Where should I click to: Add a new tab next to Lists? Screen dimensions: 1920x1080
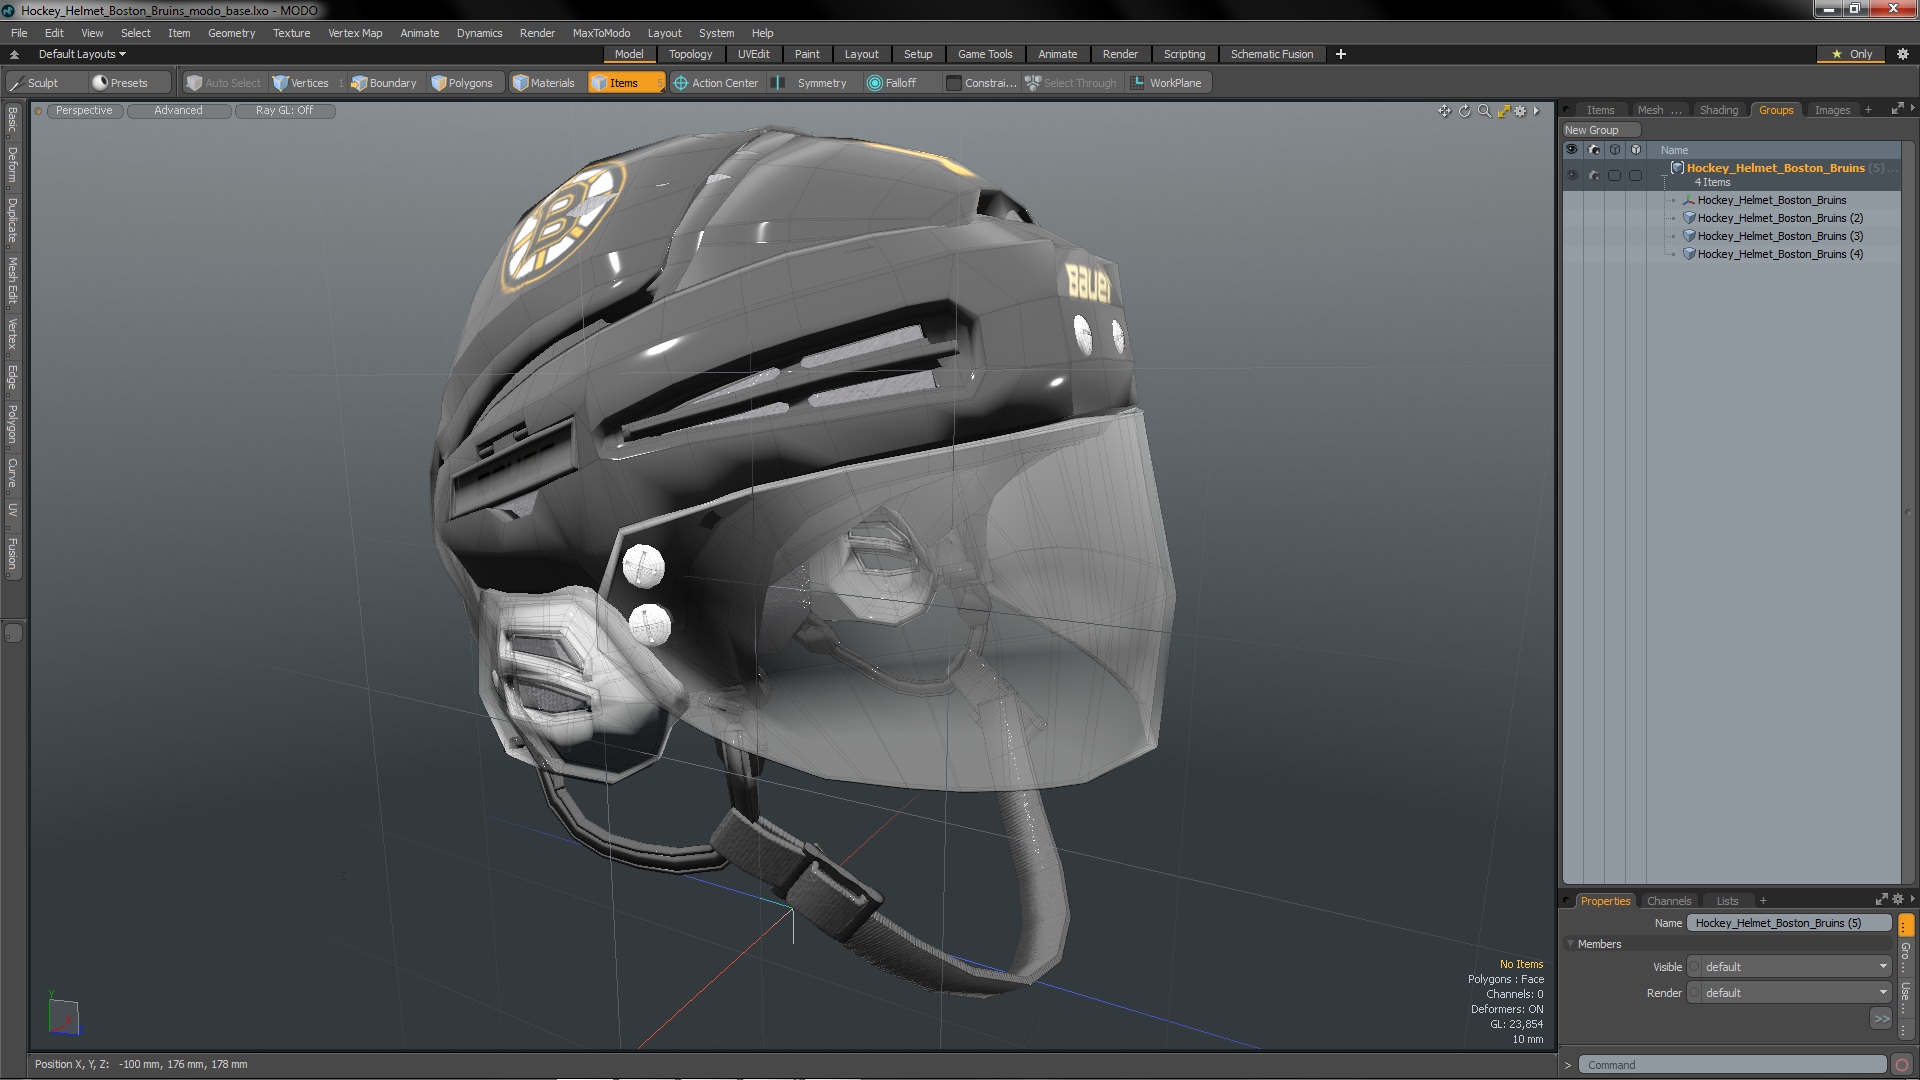[x=1763, y=901]
